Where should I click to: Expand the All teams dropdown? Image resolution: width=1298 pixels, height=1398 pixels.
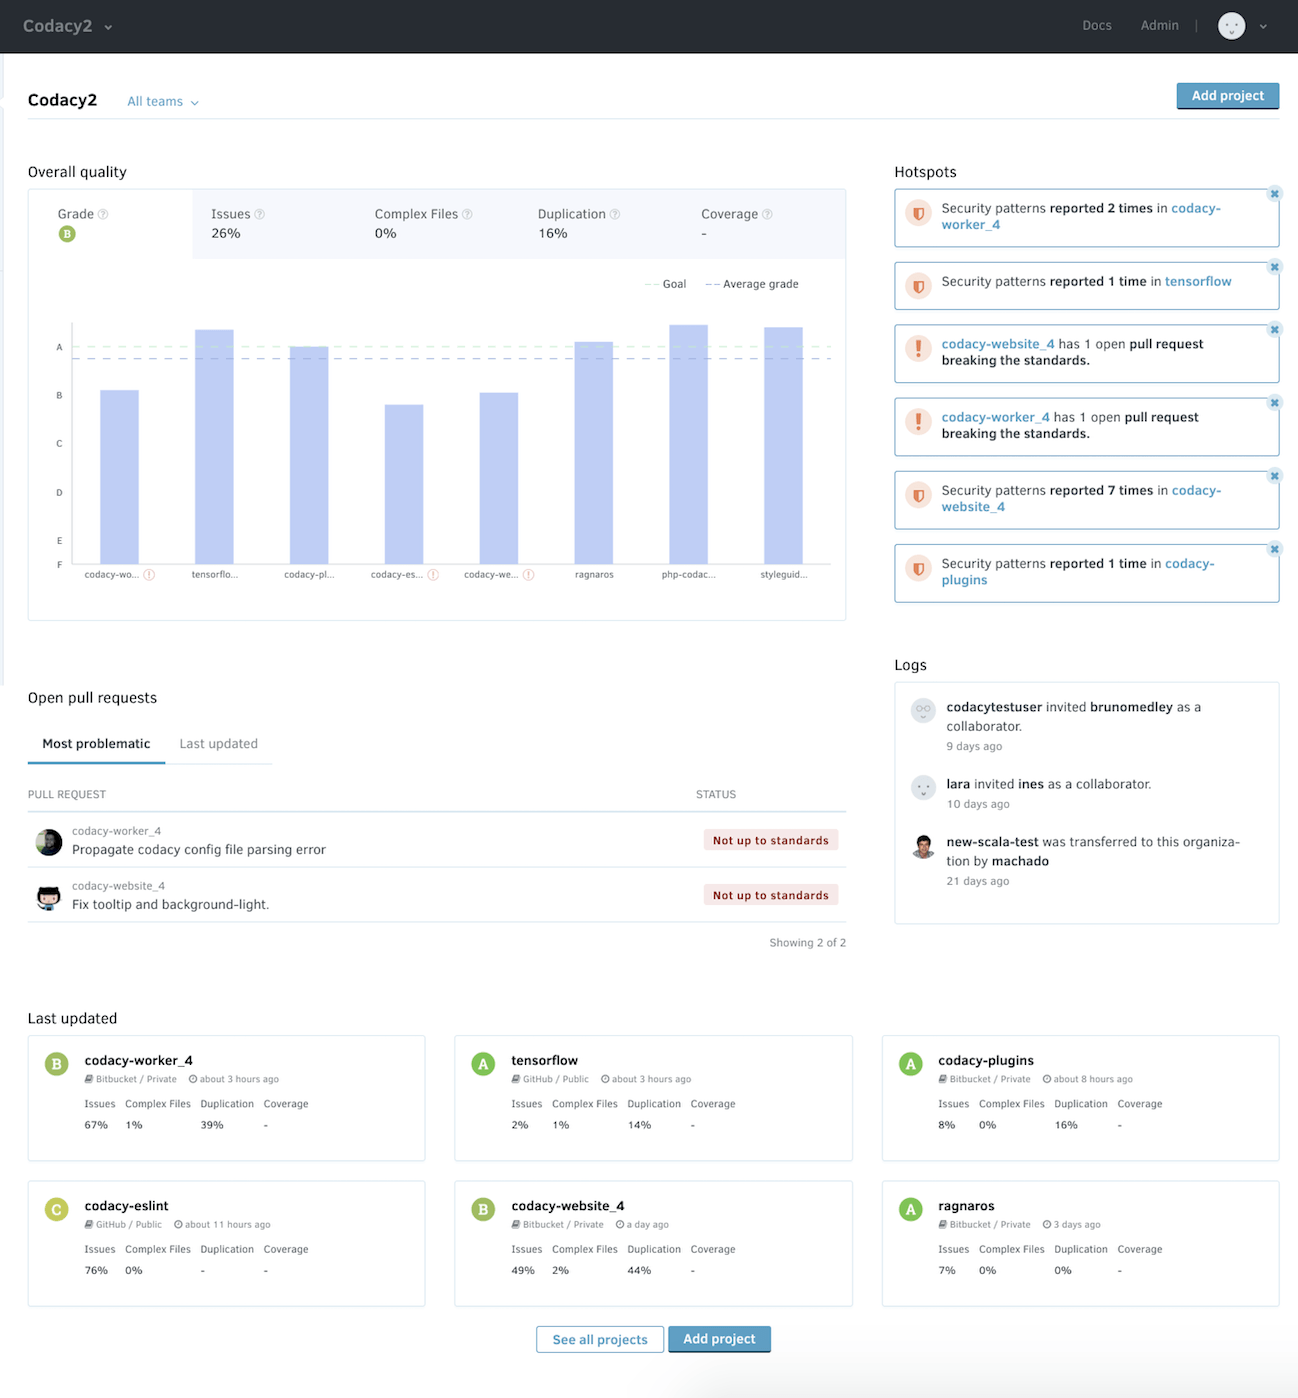click(x=162, y=101)
